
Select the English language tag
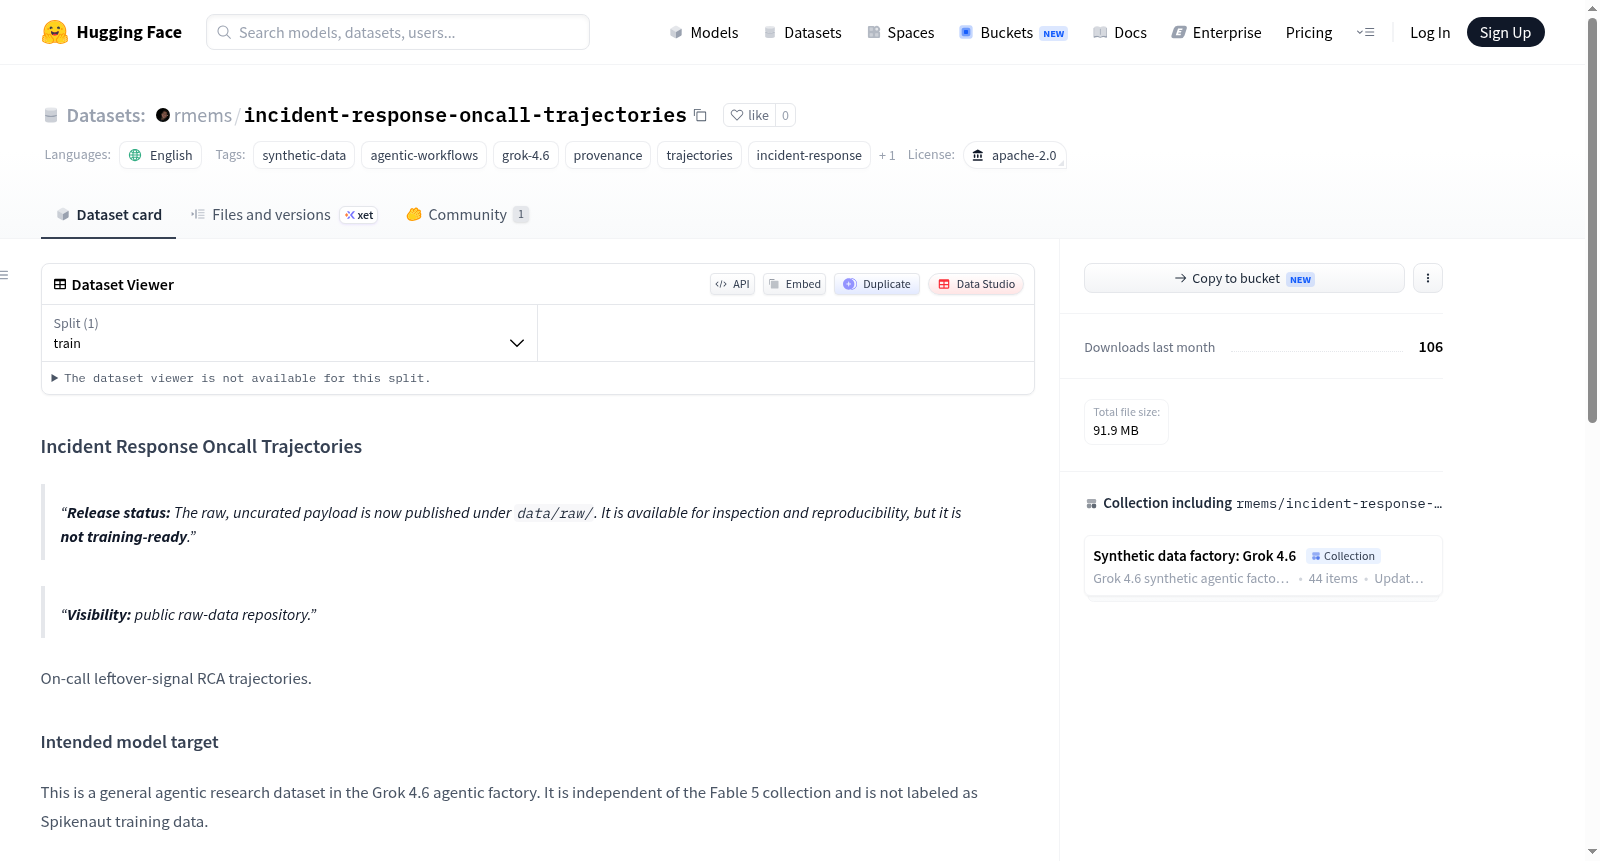[161, 155]
